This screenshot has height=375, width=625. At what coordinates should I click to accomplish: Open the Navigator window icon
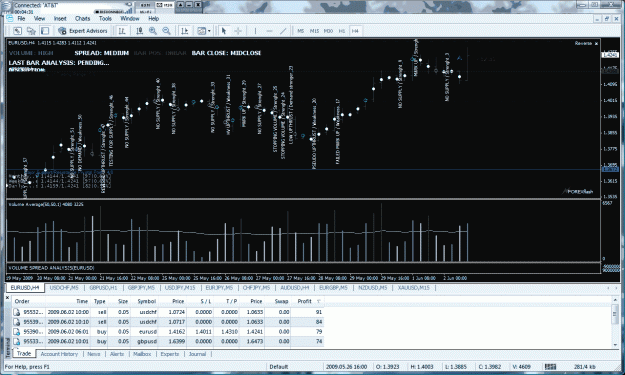point(31,31)
